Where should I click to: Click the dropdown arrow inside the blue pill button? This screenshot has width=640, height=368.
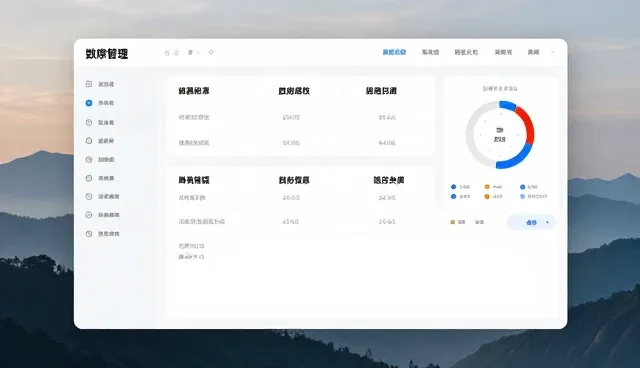click(x=547, y=222)
